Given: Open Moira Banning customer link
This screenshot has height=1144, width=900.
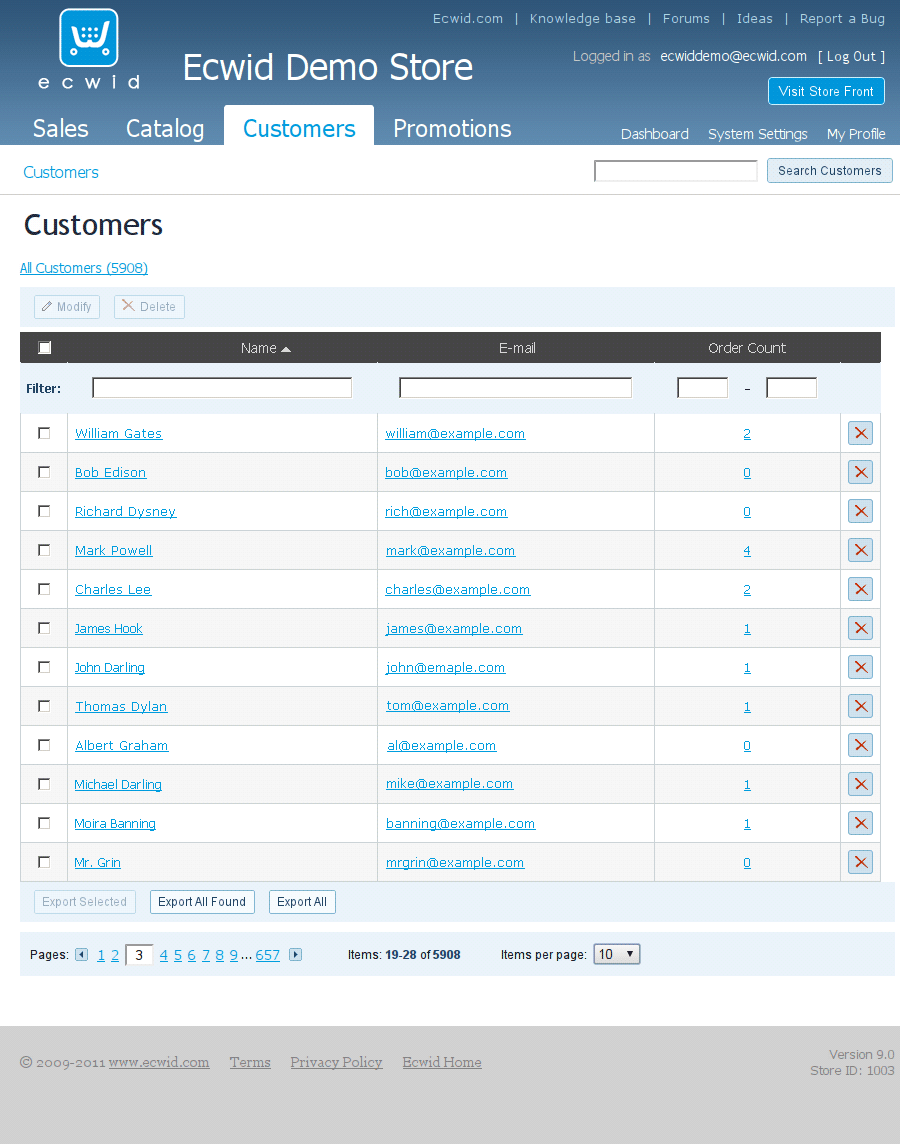Looking at the screenshot, I should [x=115, y=824].
